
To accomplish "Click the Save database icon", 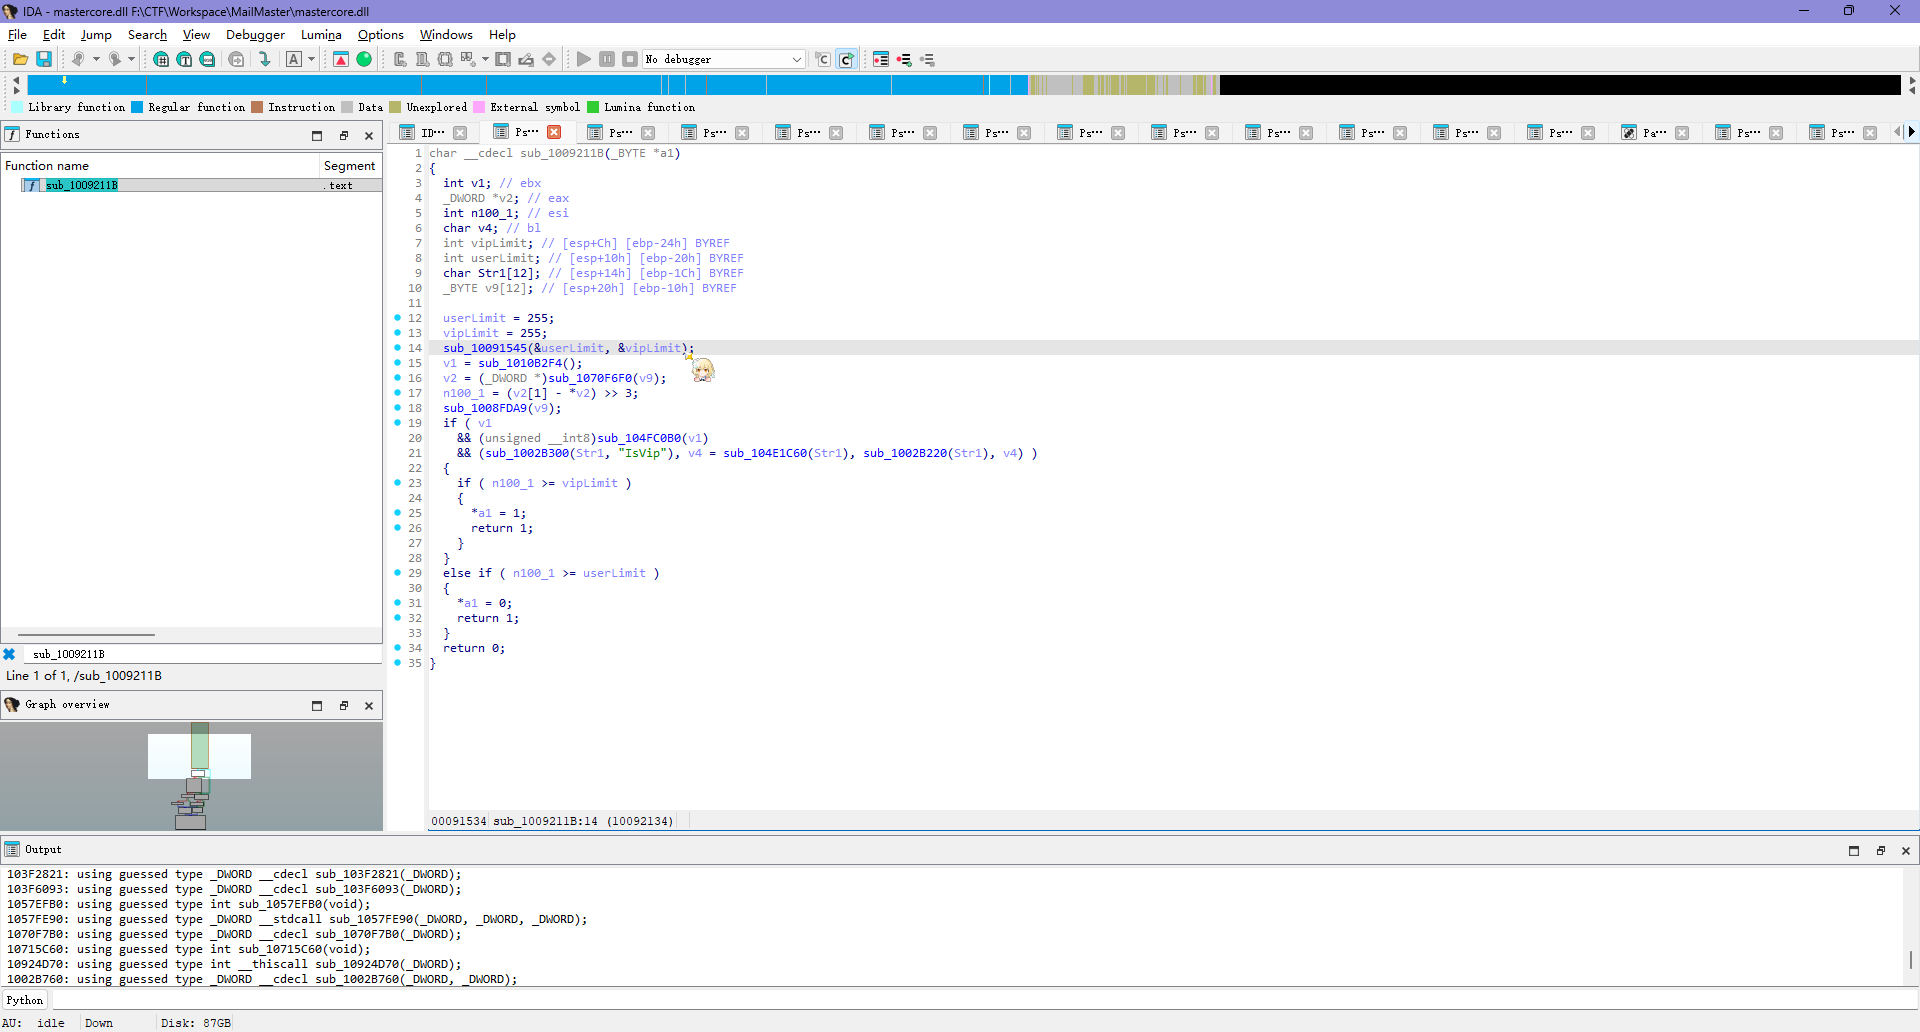I will click(44, 60).
